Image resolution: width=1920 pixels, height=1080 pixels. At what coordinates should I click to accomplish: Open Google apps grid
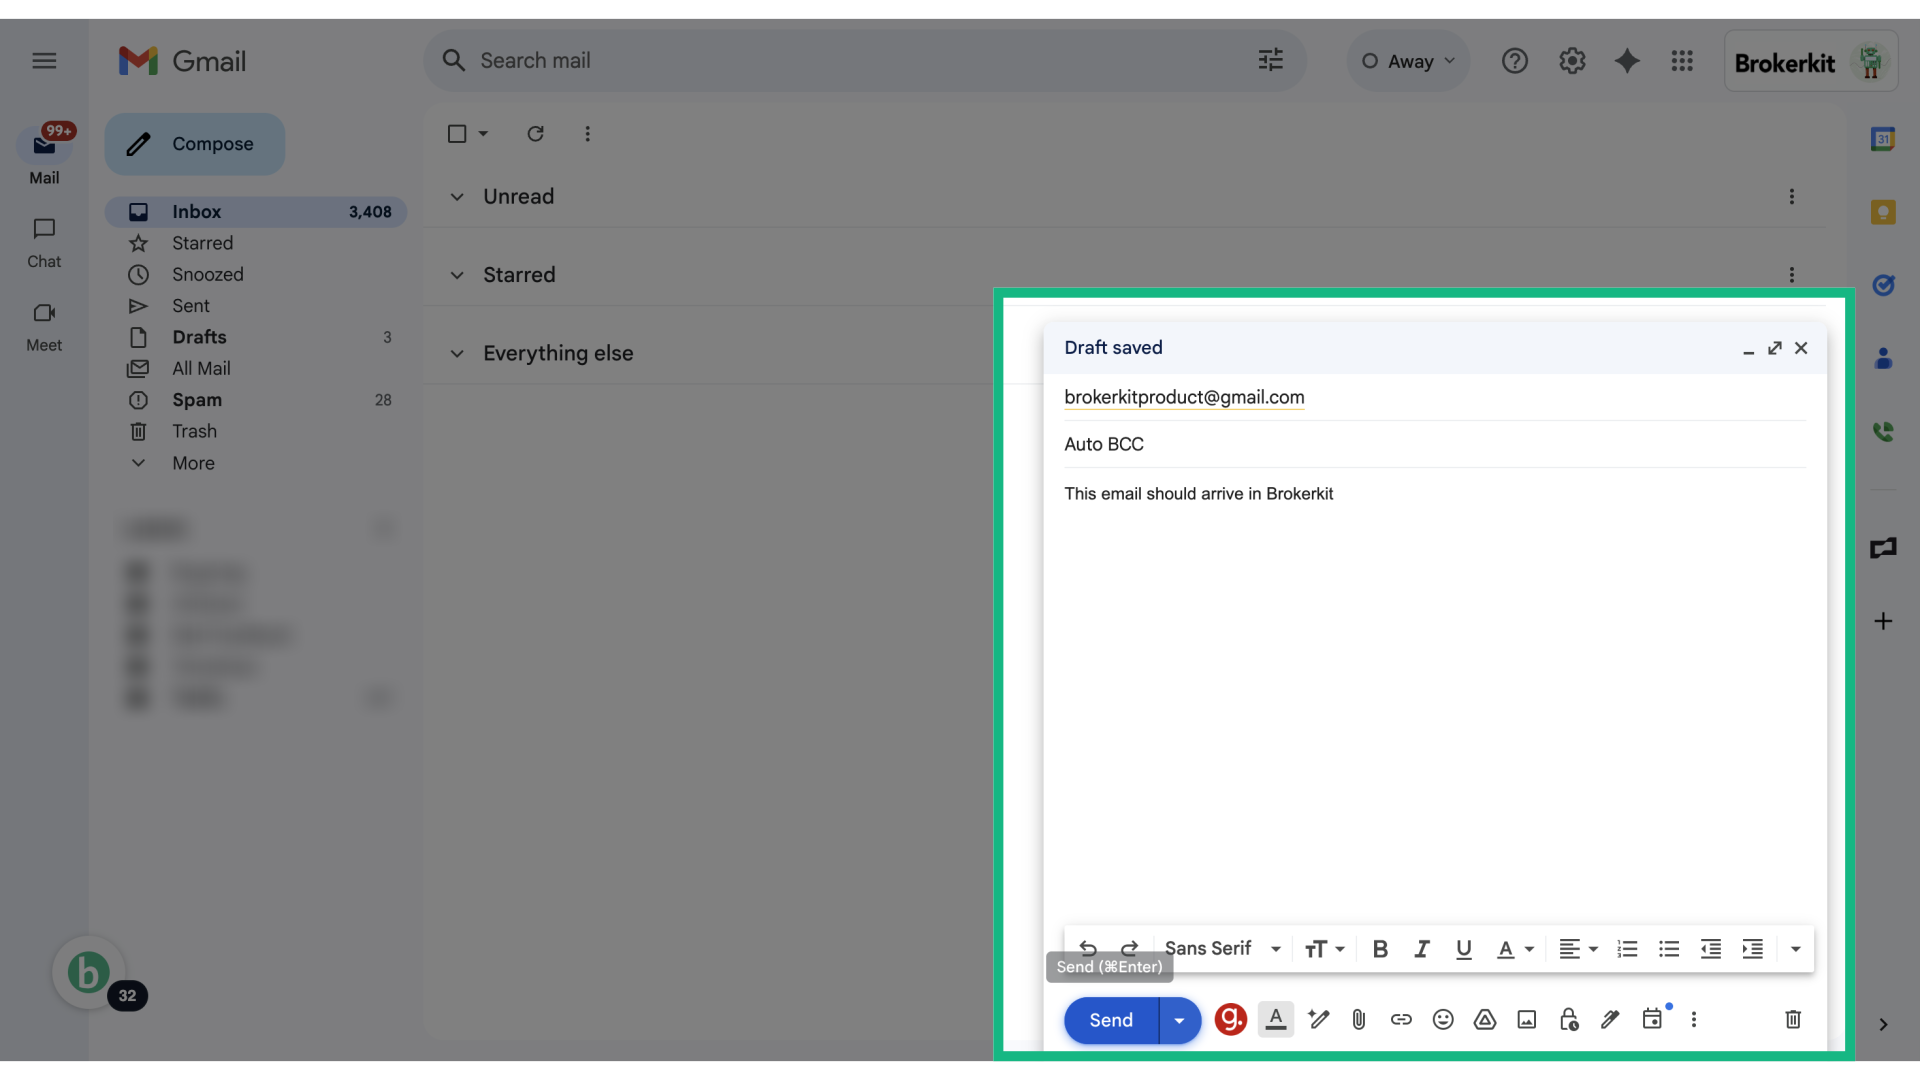(1682, 61)
